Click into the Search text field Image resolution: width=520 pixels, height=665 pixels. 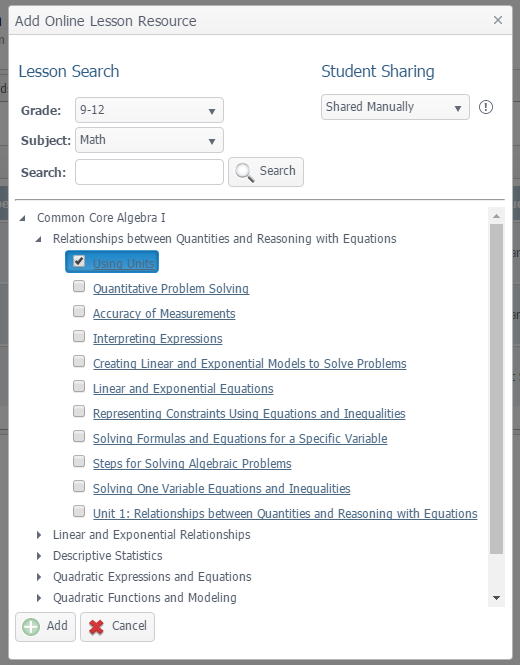click(149, 172)
